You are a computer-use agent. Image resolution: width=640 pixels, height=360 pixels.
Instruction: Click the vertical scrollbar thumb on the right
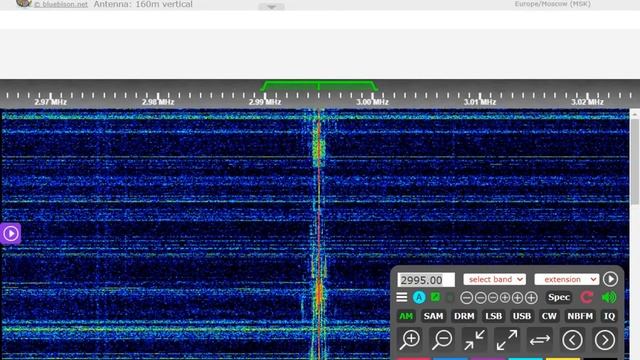pos(635,161)
